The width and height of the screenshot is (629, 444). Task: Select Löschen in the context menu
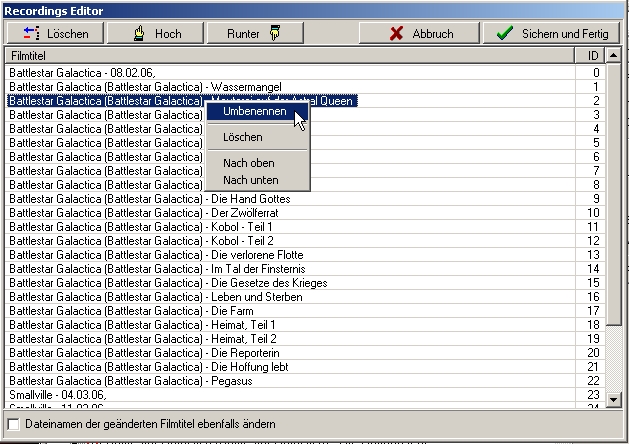[243, 137]
